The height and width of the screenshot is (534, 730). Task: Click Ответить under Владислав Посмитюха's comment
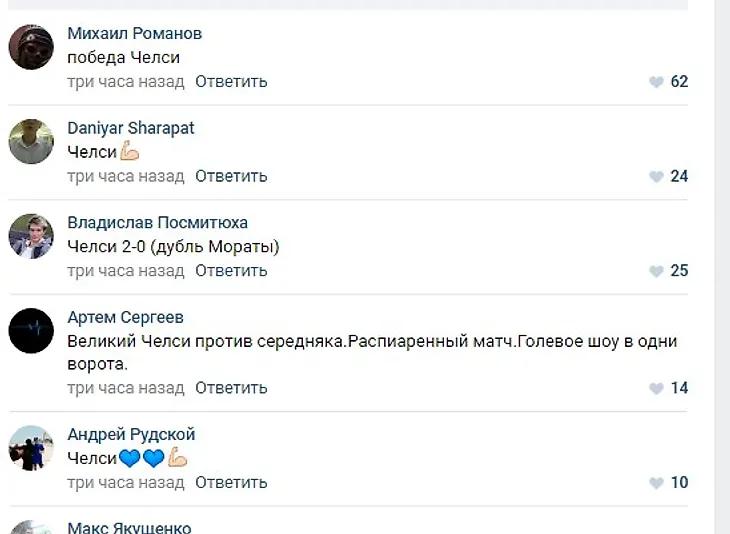(231, 270)
